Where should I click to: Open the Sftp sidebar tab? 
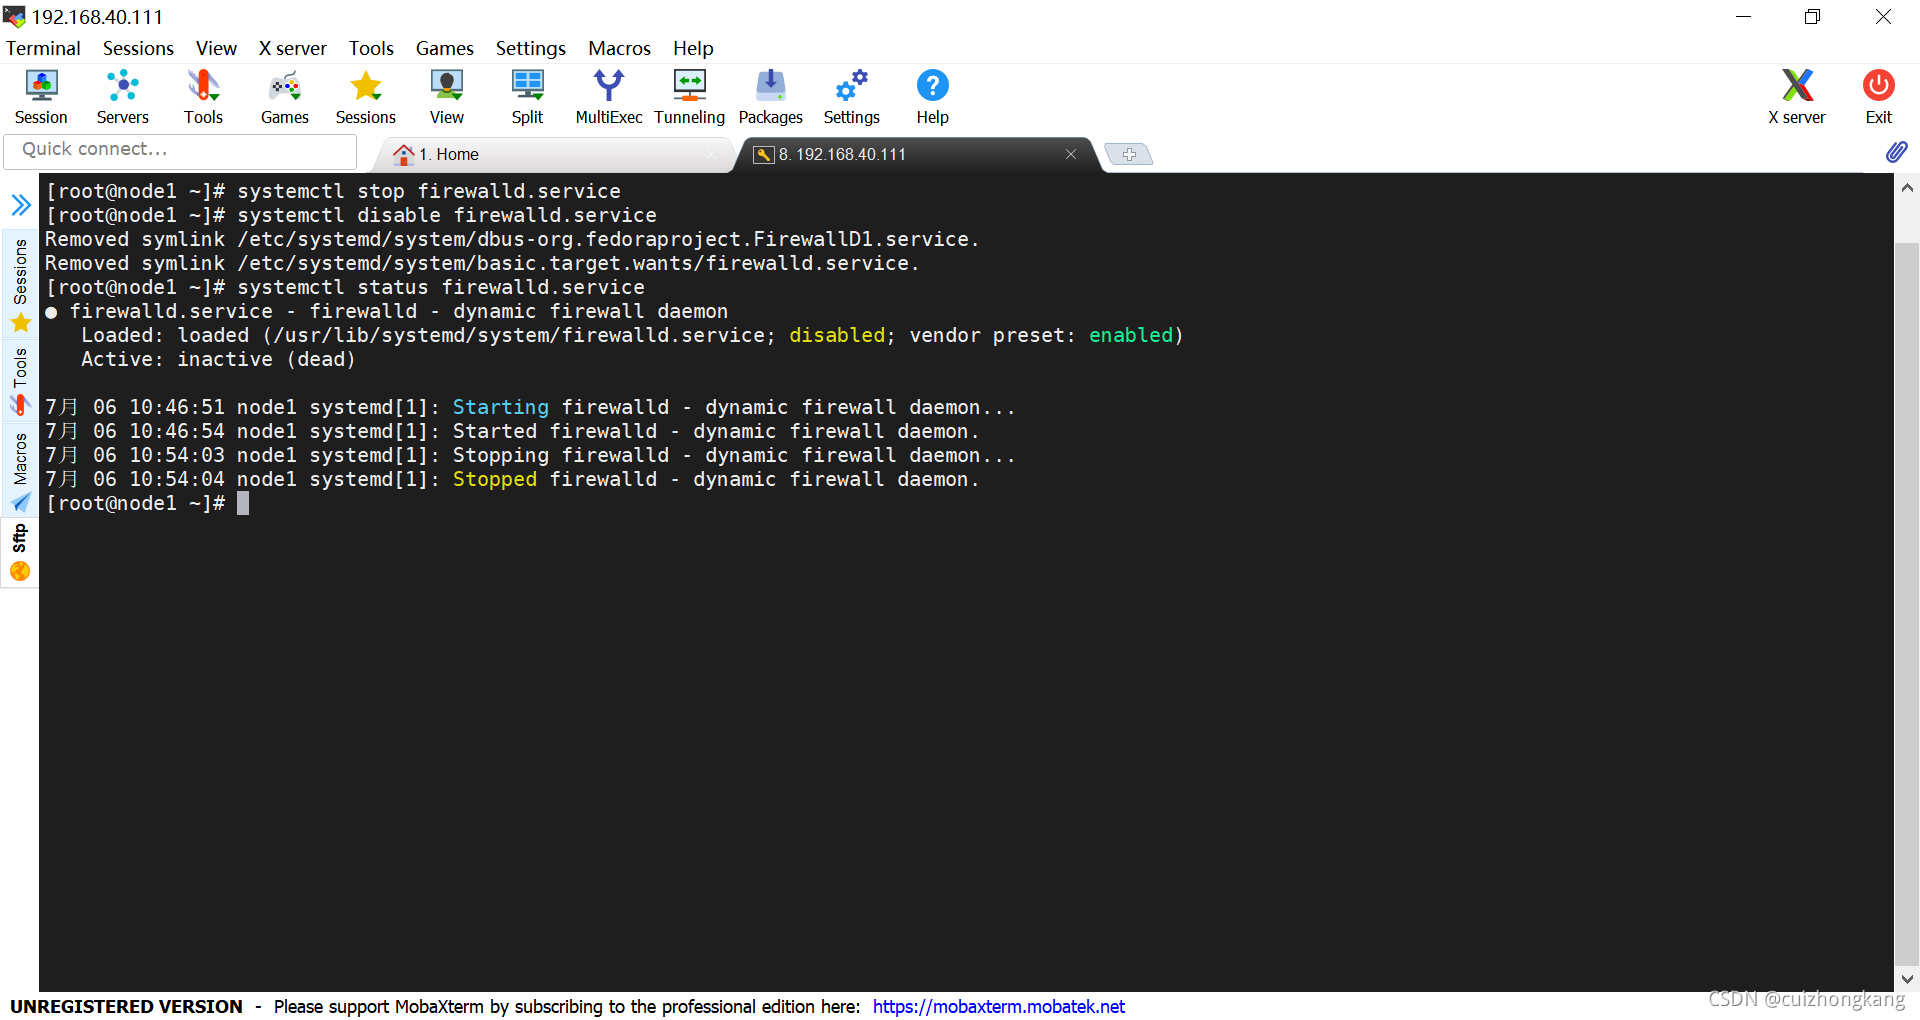pyautogui.click(x=20, y=553)
